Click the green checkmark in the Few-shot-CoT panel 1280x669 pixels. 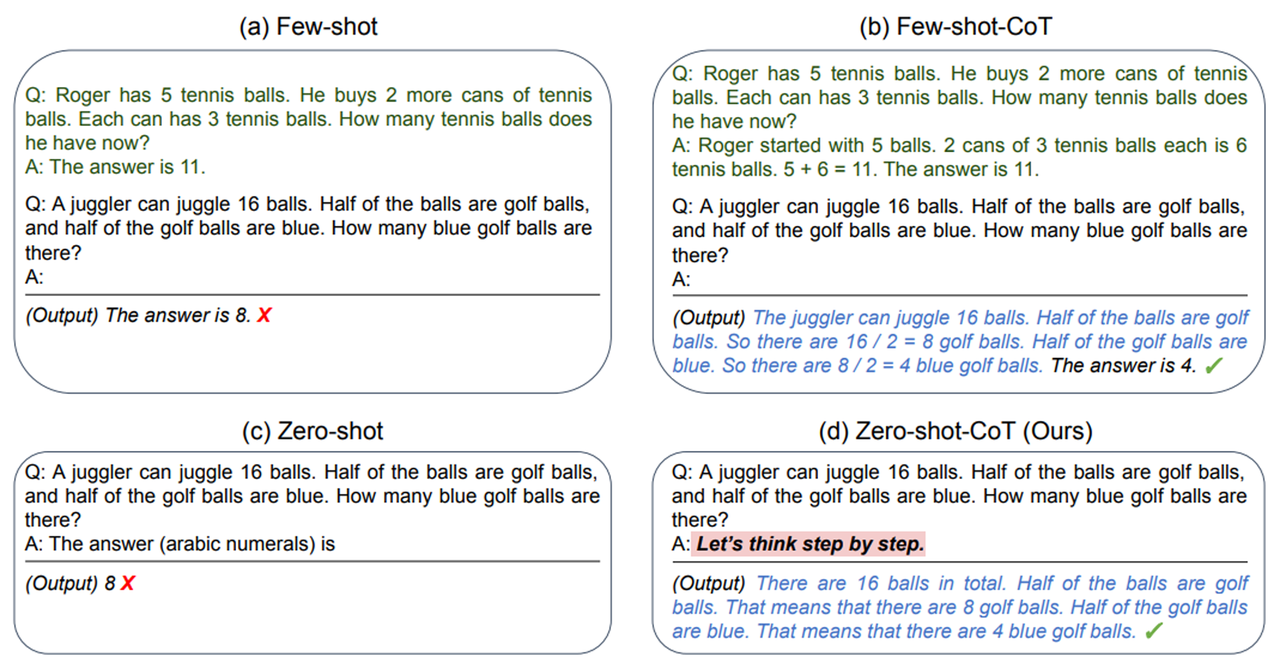(x=1213, y=366)
